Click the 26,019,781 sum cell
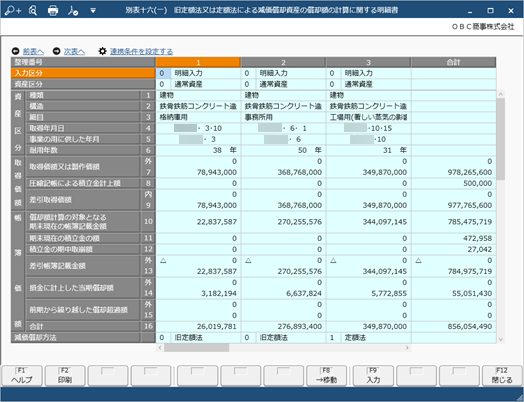524x402 pixels. (x=198, y=326)
